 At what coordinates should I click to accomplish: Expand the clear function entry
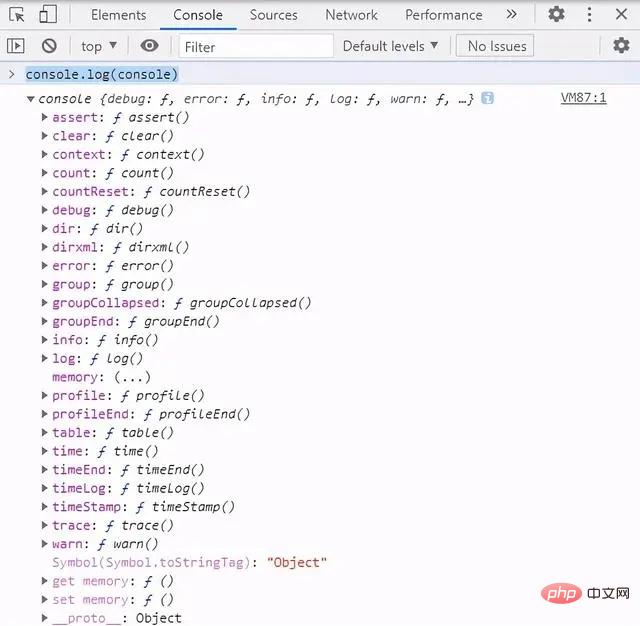point(44,136)
